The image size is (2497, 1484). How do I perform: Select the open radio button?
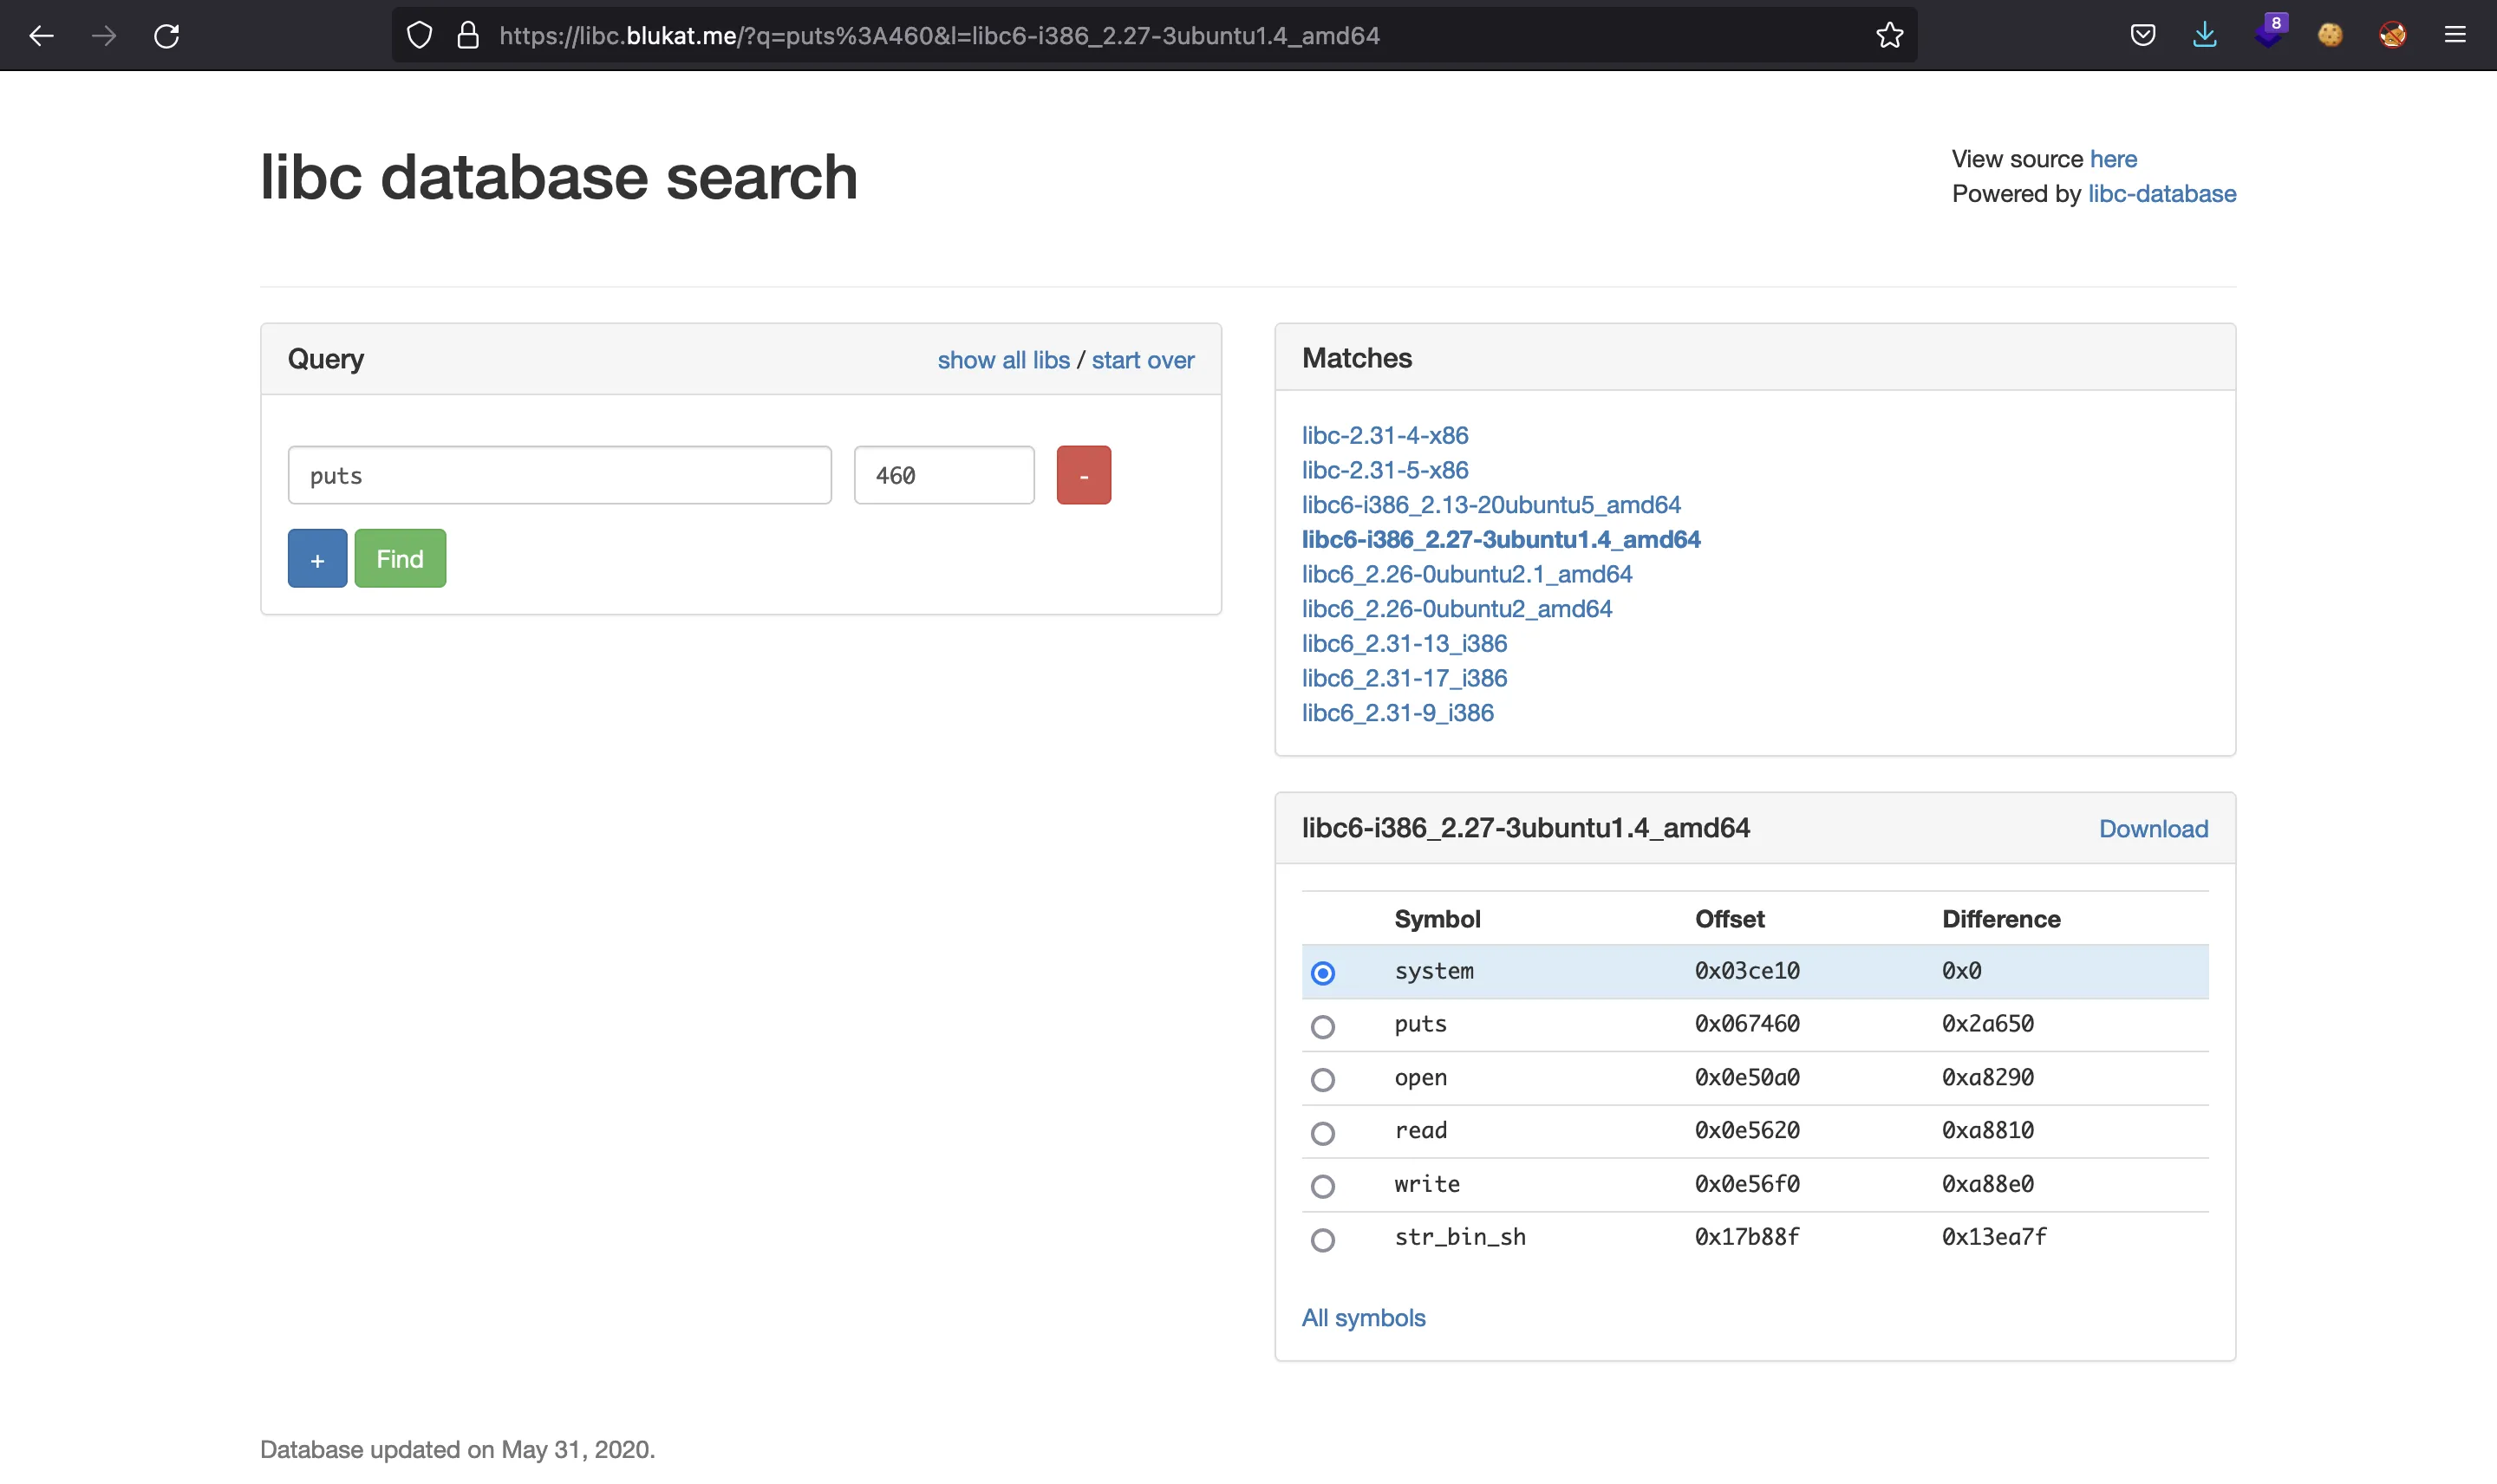click(1323, 1080)
